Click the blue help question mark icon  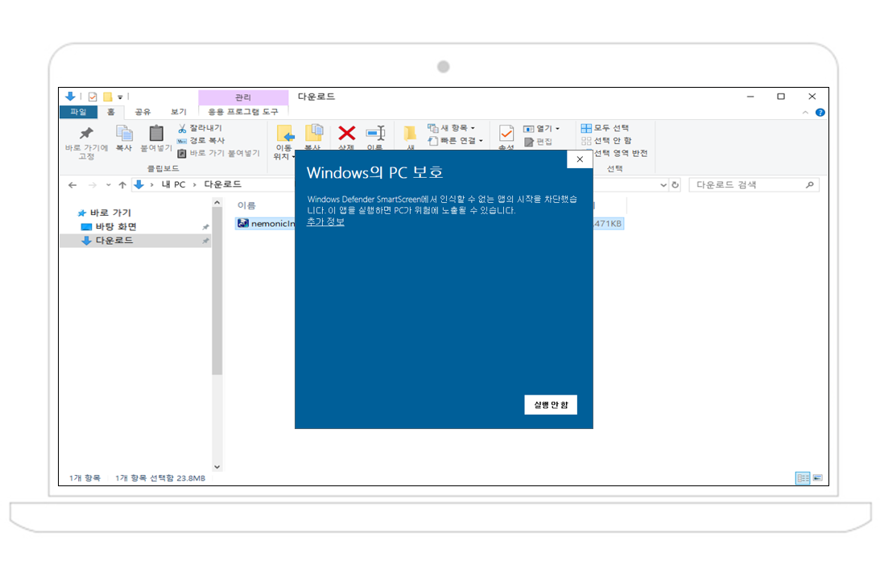[820, 112]
